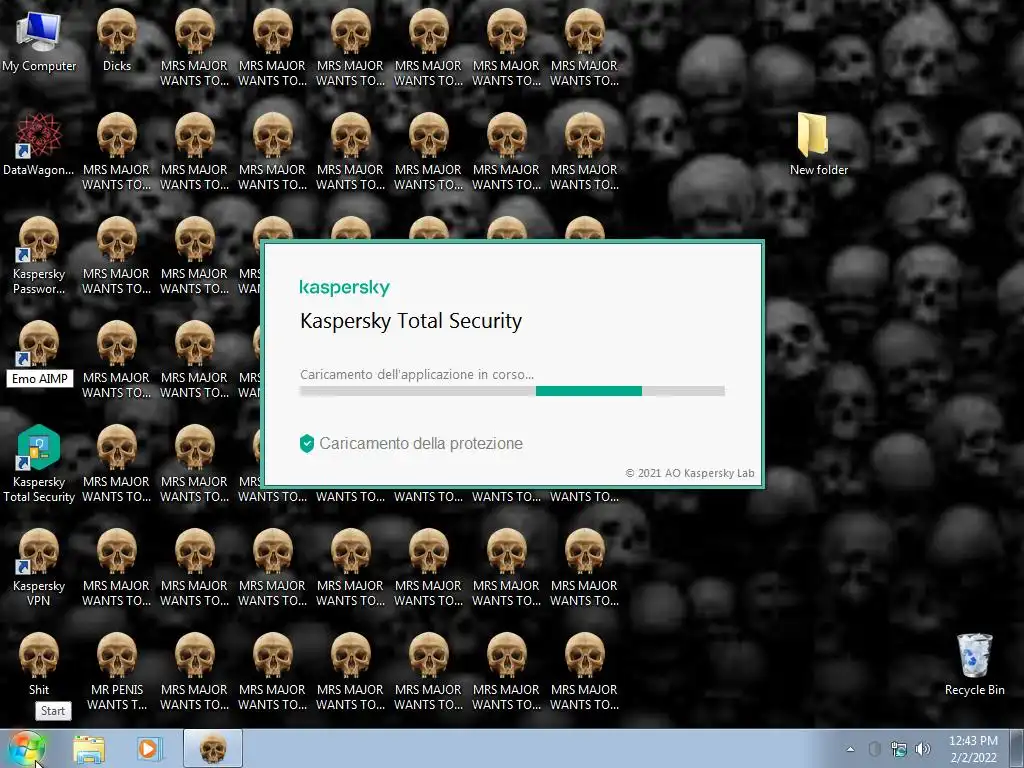
Task: Click the Kaspersky splash loading progress bar
Action: coord(512,391)
